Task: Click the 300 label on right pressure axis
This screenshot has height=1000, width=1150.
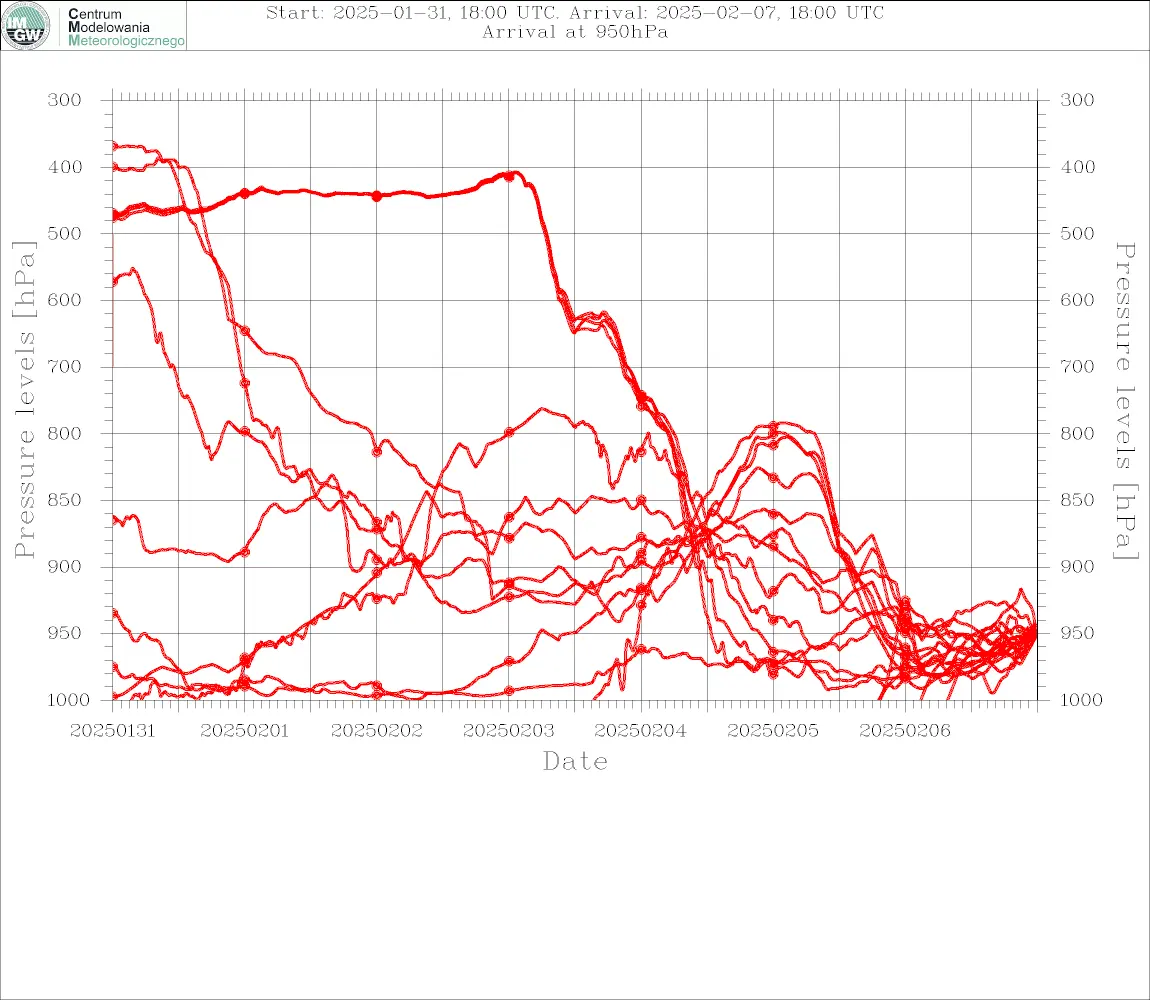Action: (1077, 100)
